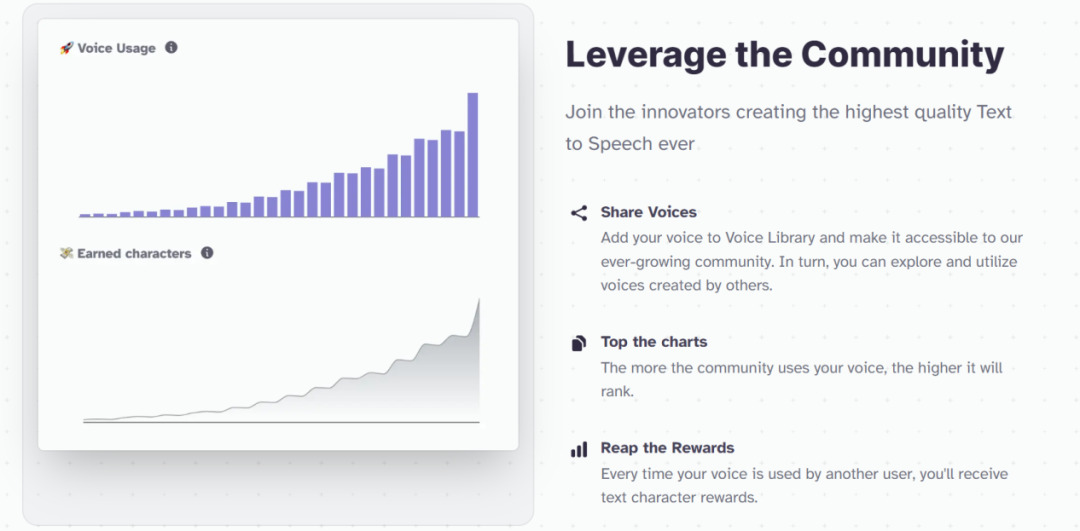Screen dimensions: 1080x531
Task: Click the info icon beside Voice Usage
Action: [172, 48]
